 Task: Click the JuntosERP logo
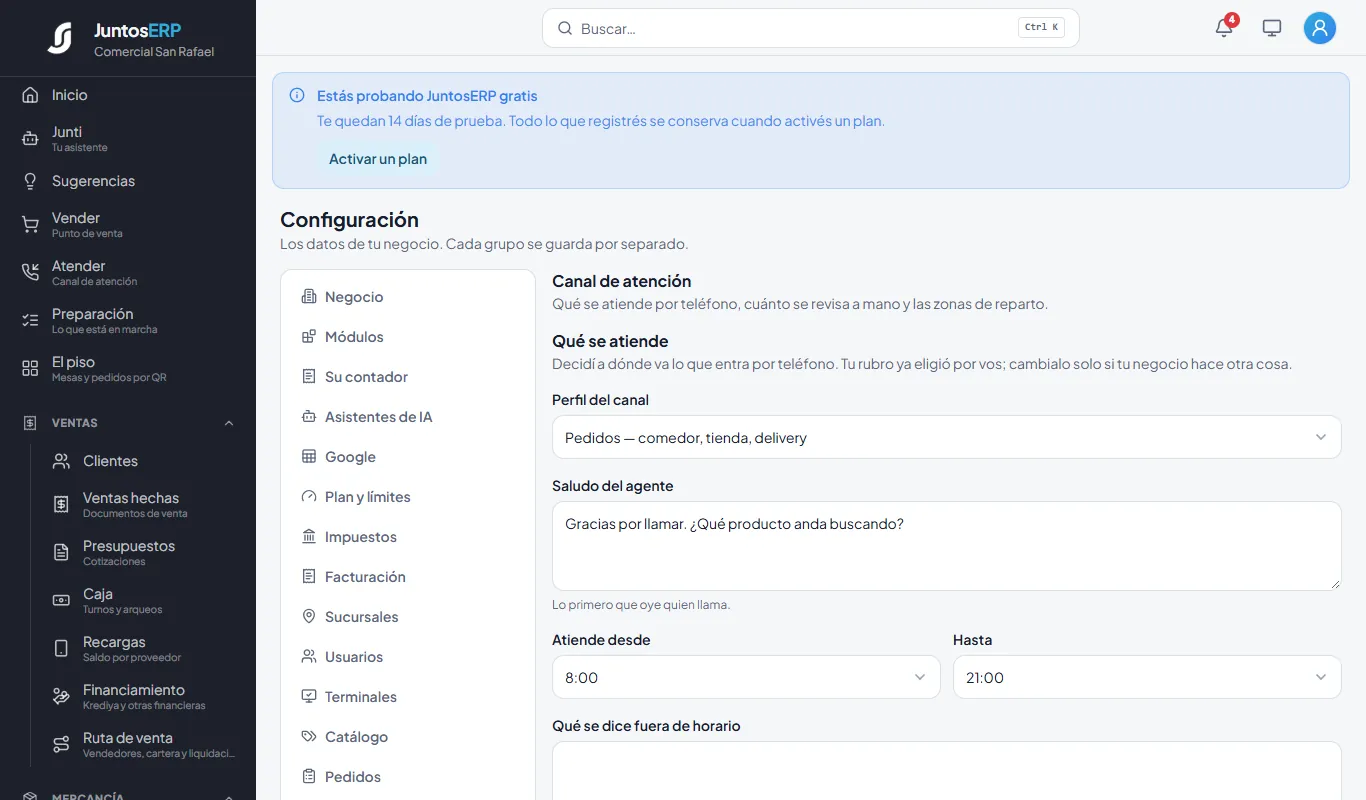(60, 38)
